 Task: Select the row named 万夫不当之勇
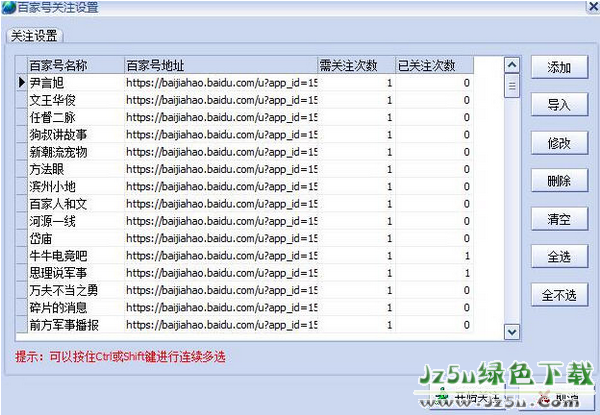245,290
